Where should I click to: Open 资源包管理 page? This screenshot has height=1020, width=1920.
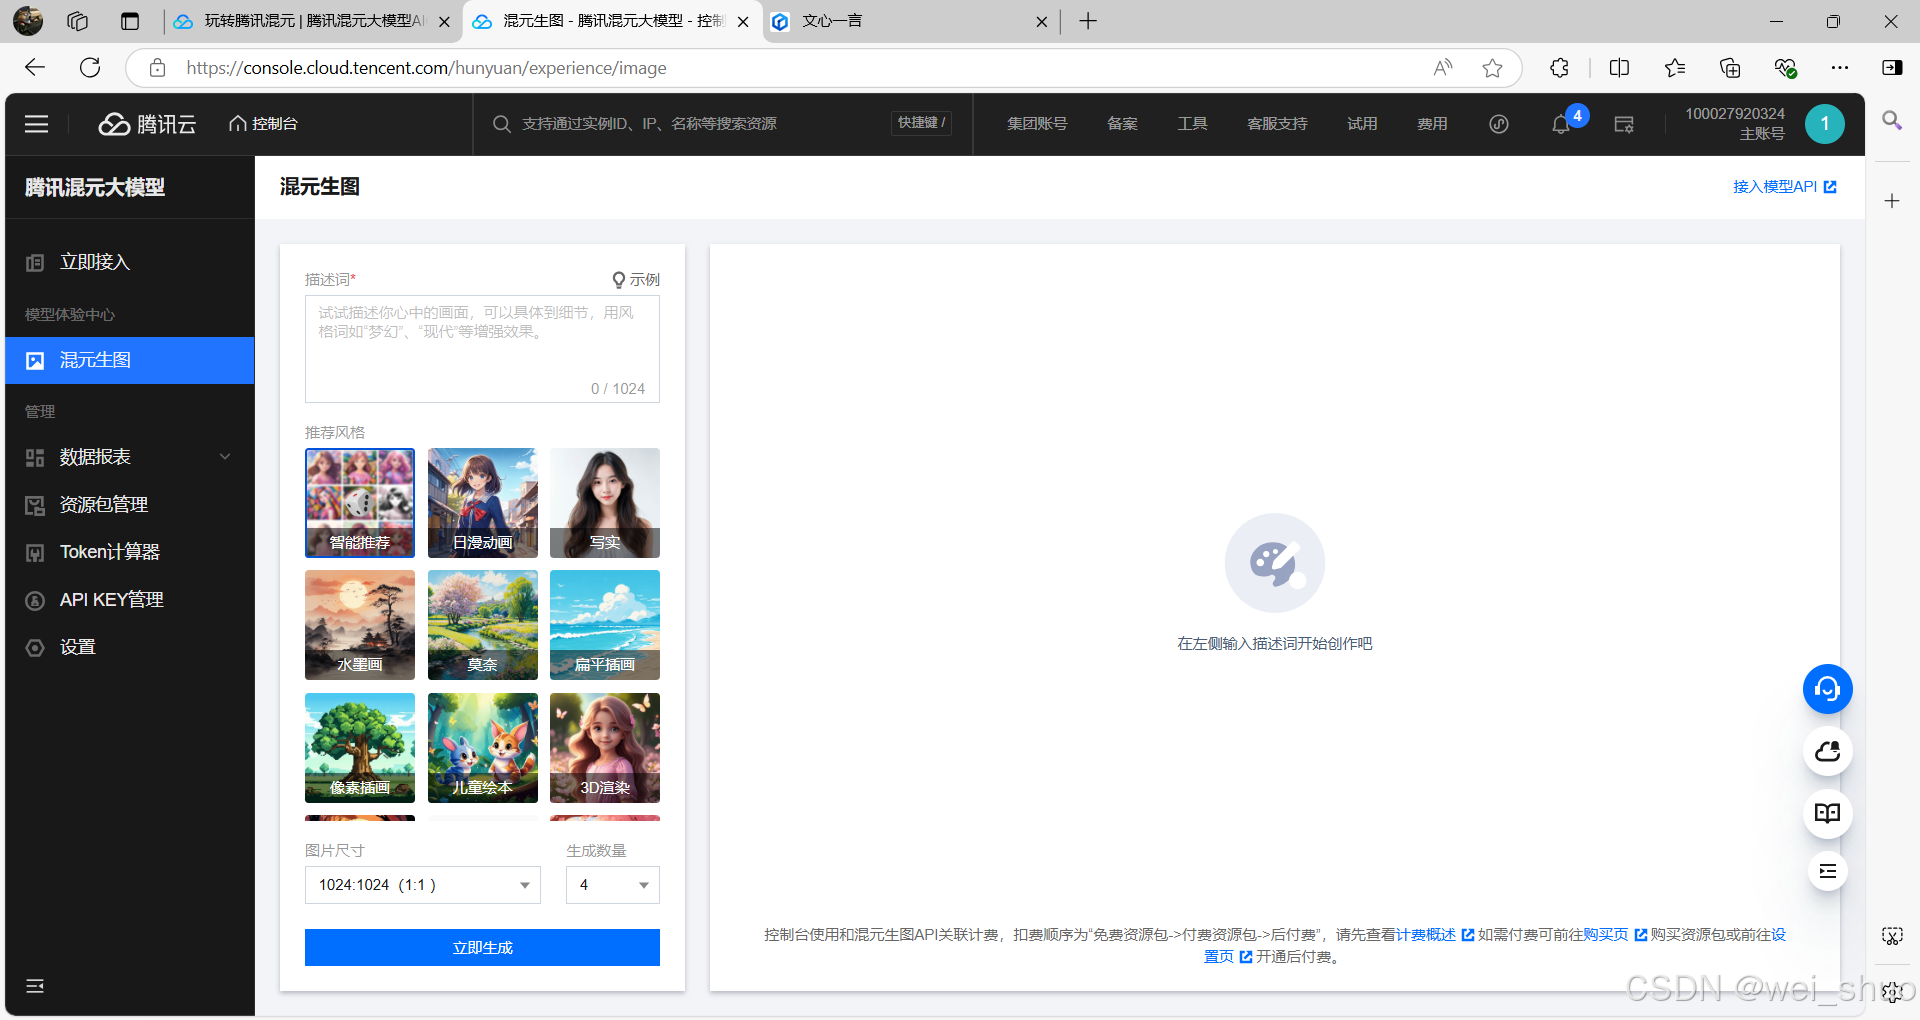pyautogui.click(x=130, y=505)
